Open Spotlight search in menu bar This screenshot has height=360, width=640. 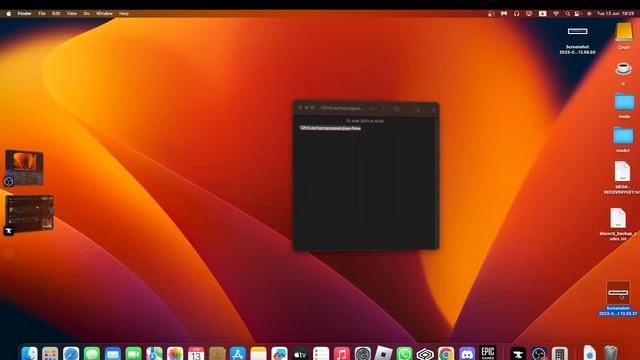point(567,13)
